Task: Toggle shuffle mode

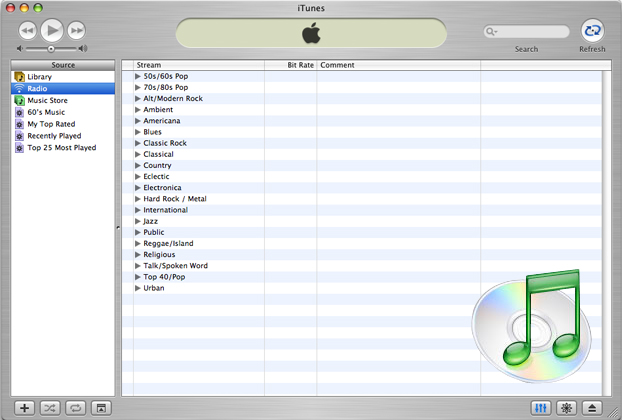Action: point(50,408)
